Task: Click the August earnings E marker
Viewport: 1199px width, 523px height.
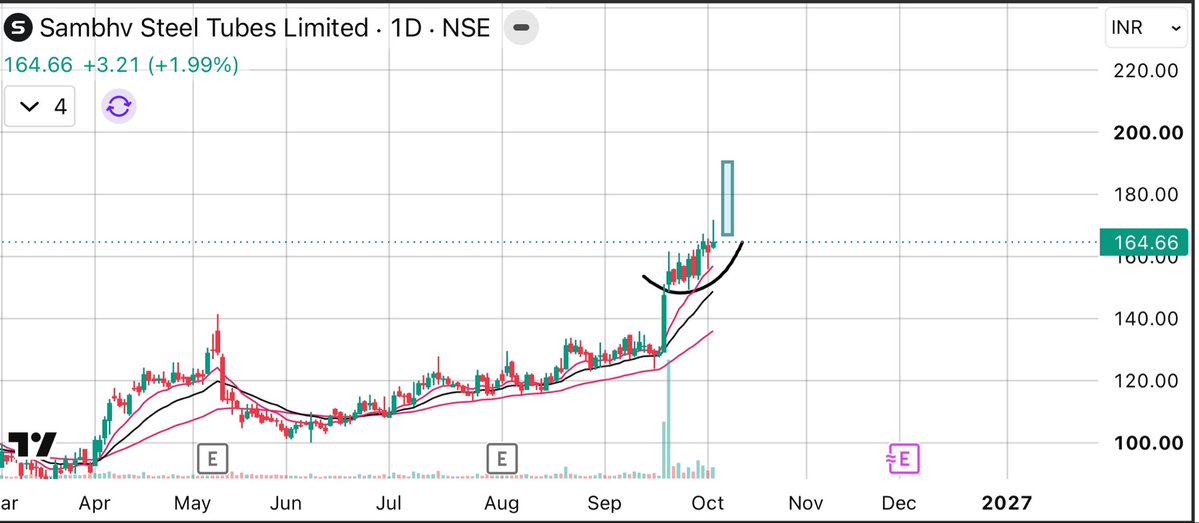Action: (502, 459)
